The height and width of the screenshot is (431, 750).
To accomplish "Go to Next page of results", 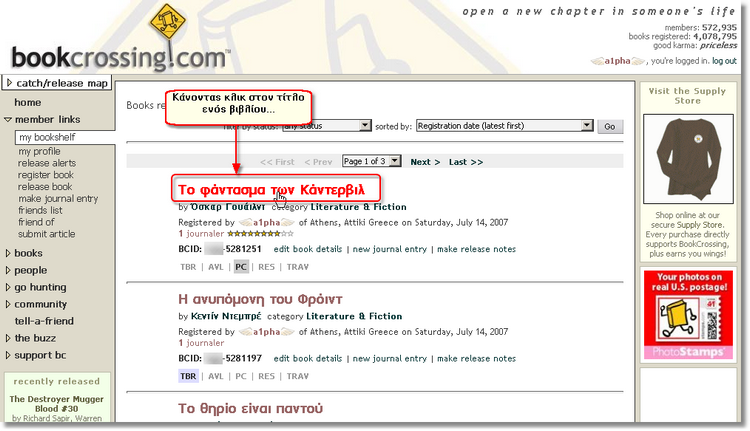I will point(425,161).
